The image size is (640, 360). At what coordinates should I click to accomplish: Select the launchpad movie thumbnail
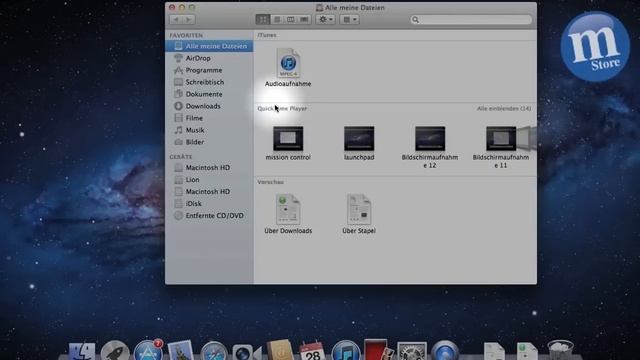pyautogui.click(x=359, y=138)
